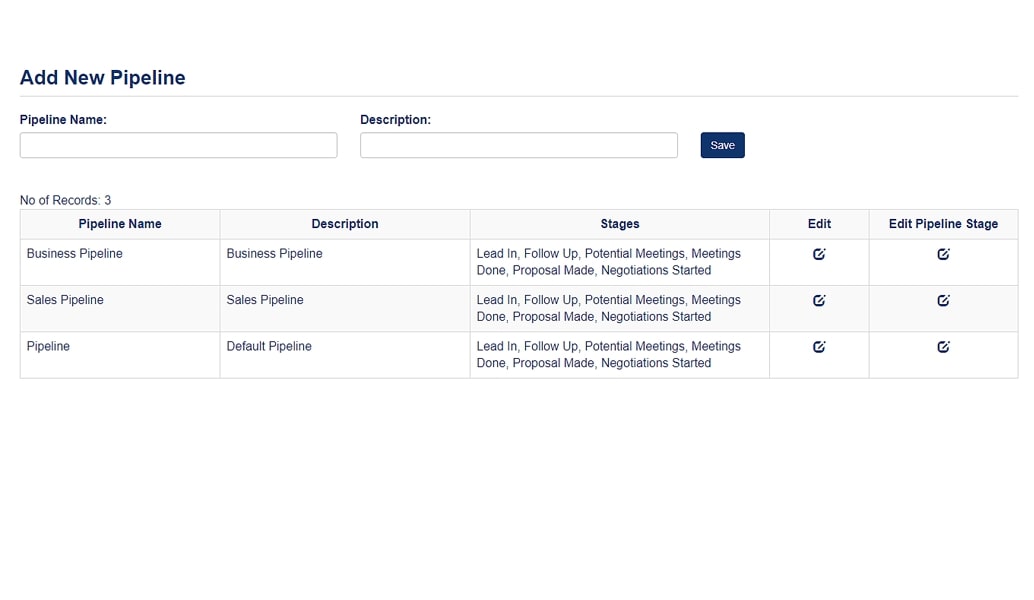Click the Description column header

pyautogui.click(x=344, y=224)
